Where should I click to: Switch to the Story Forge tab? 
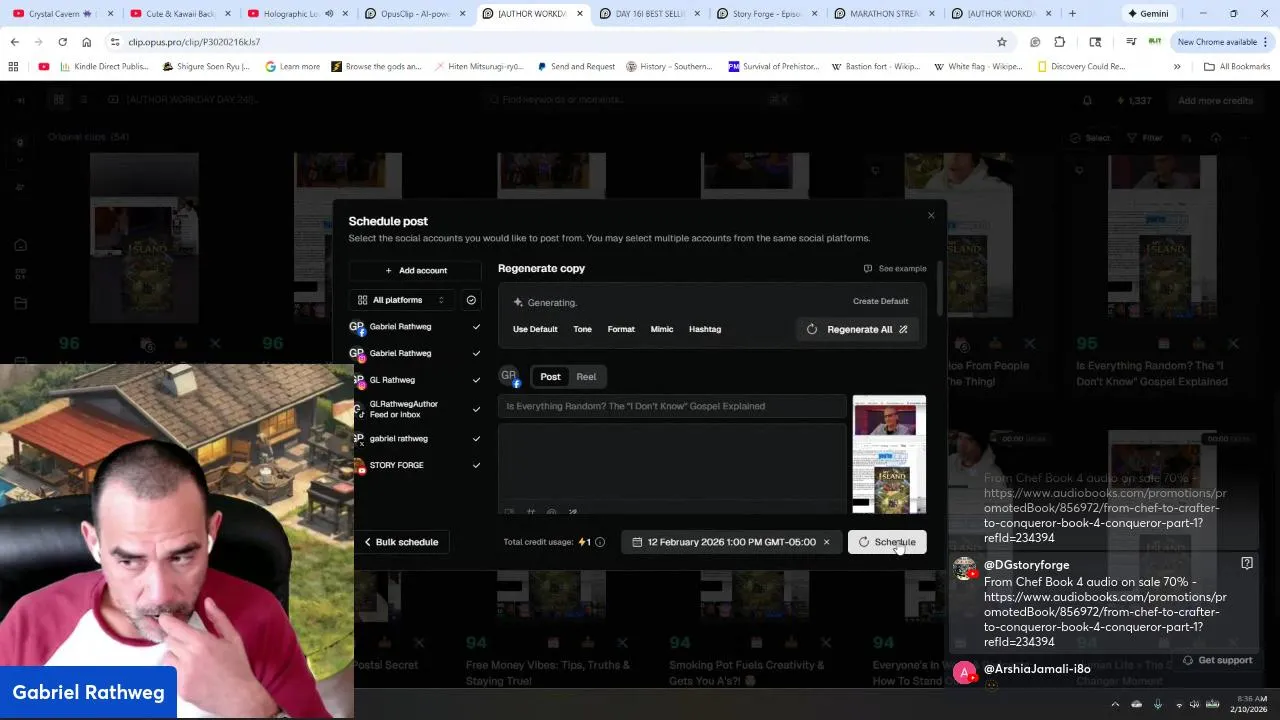[767, 14]
